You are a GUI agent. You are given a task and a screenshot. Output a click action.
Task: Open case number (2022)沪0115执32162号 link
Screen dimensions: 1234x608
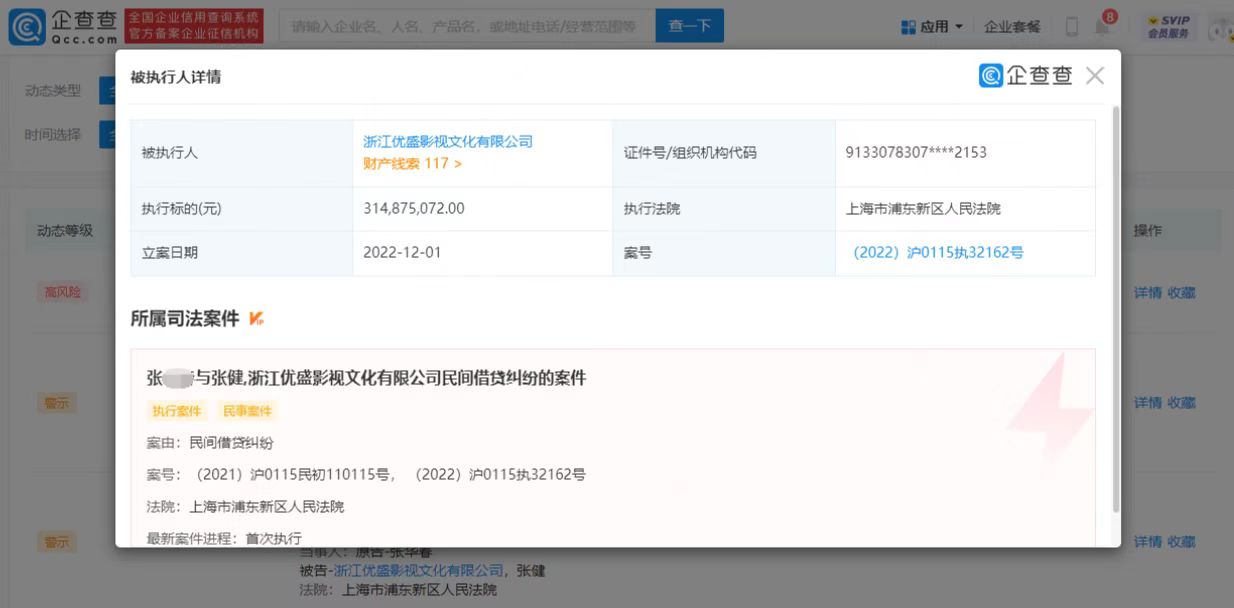tap(937, 253)
